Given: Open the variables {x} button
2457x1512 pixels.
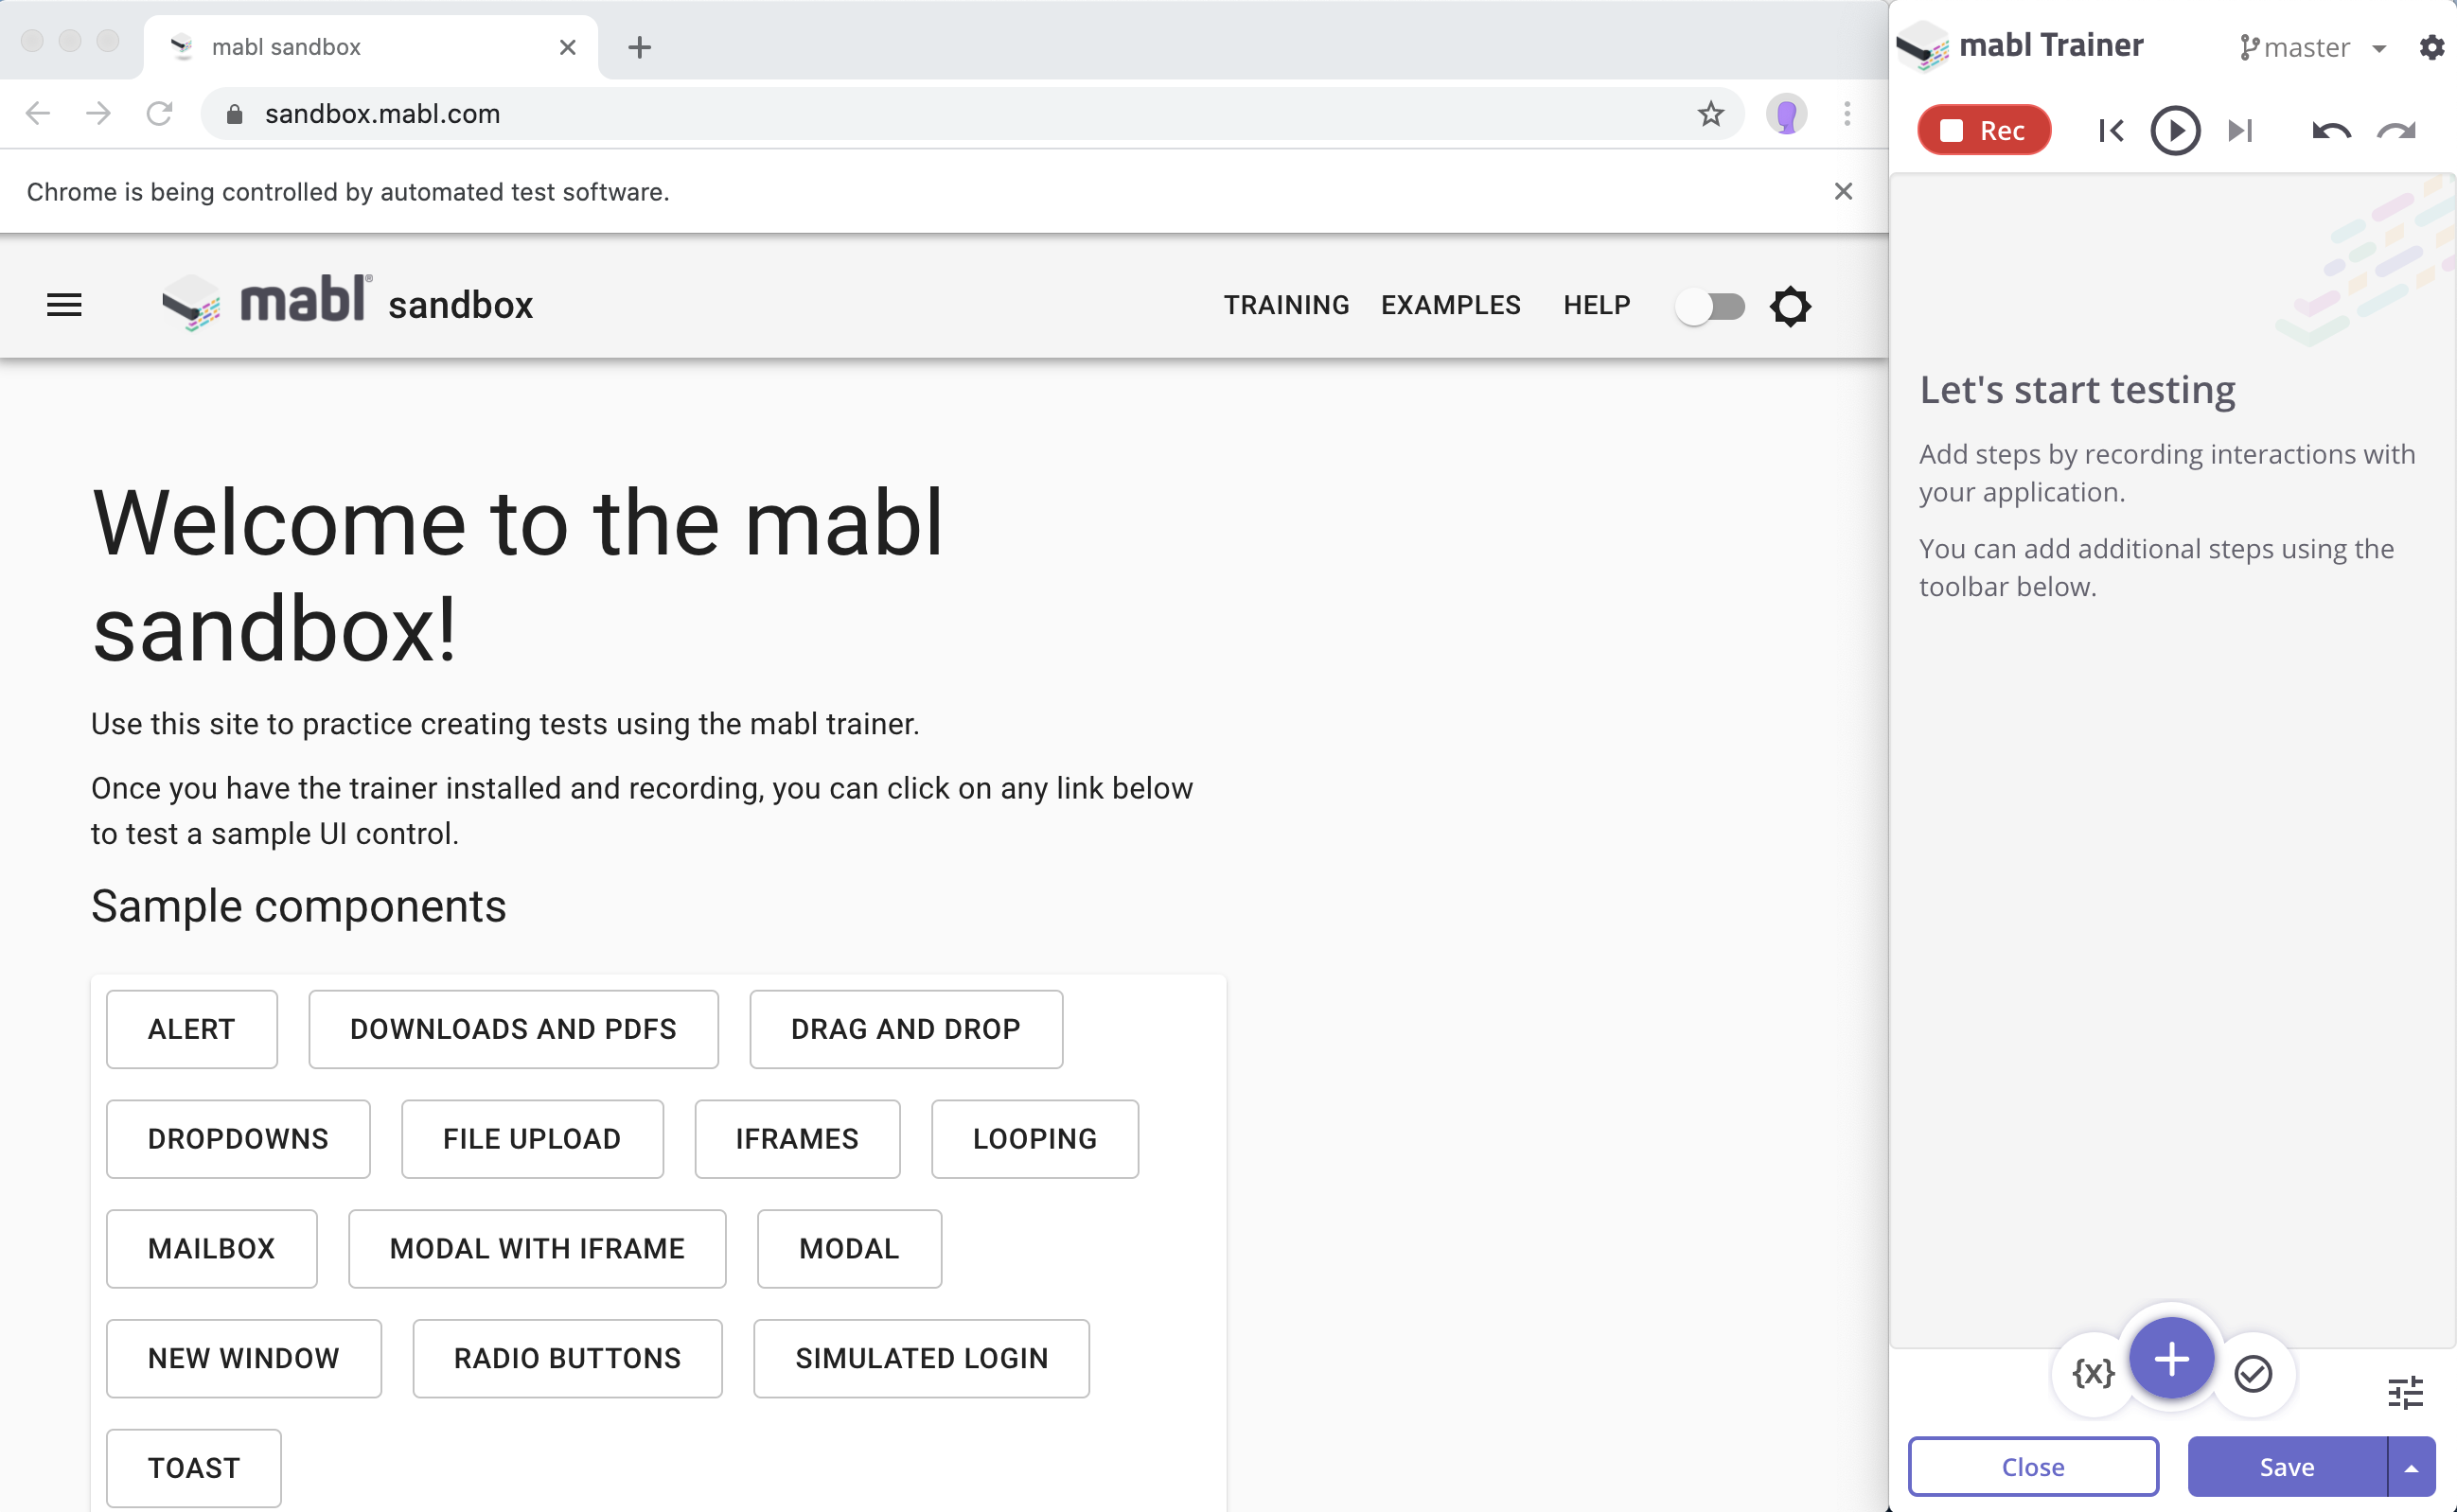Looking at the screenshot, I should pyautogui.click(x=2093, y=1373).
